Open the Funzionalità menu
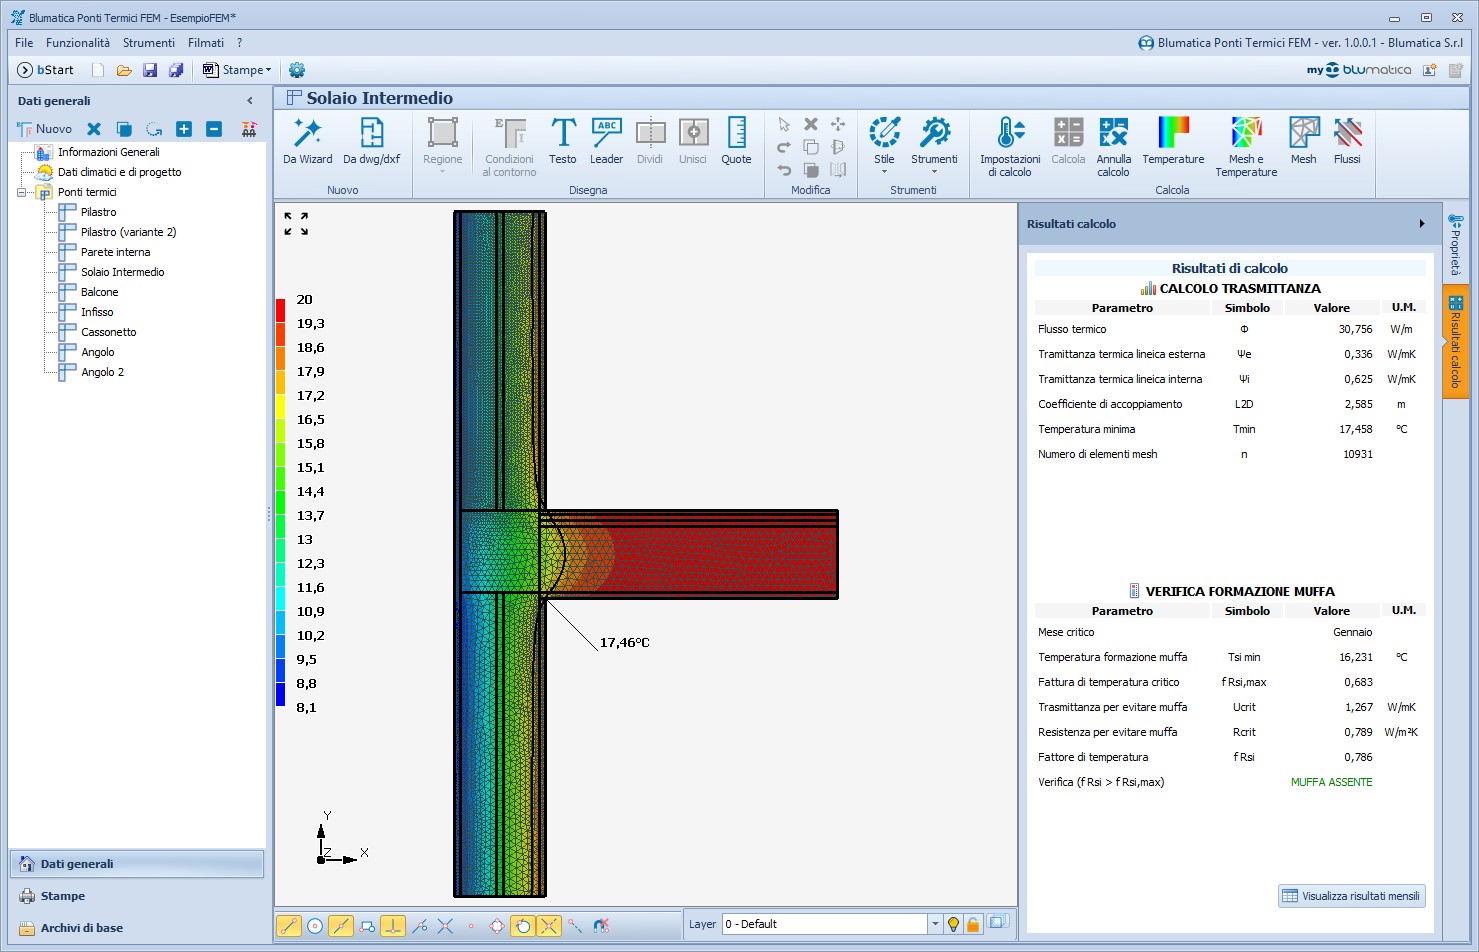Screen dimensions: 1479x952 [x=78, y=43]
